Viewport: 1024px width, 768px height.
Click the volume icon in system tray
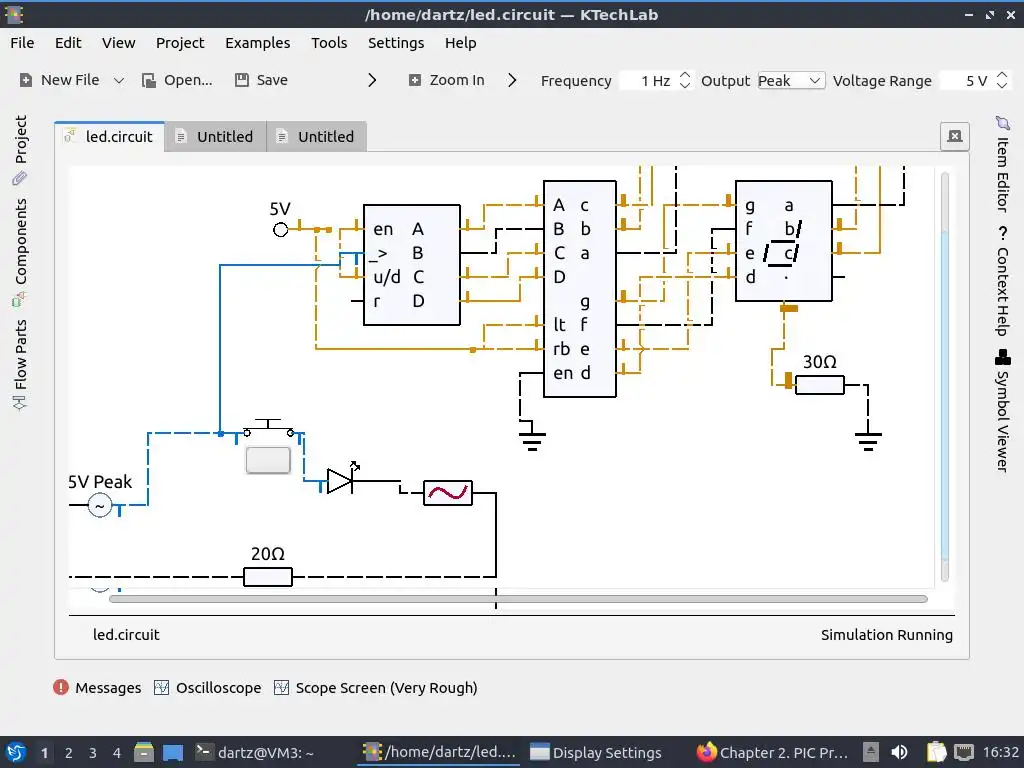(899, 752)
